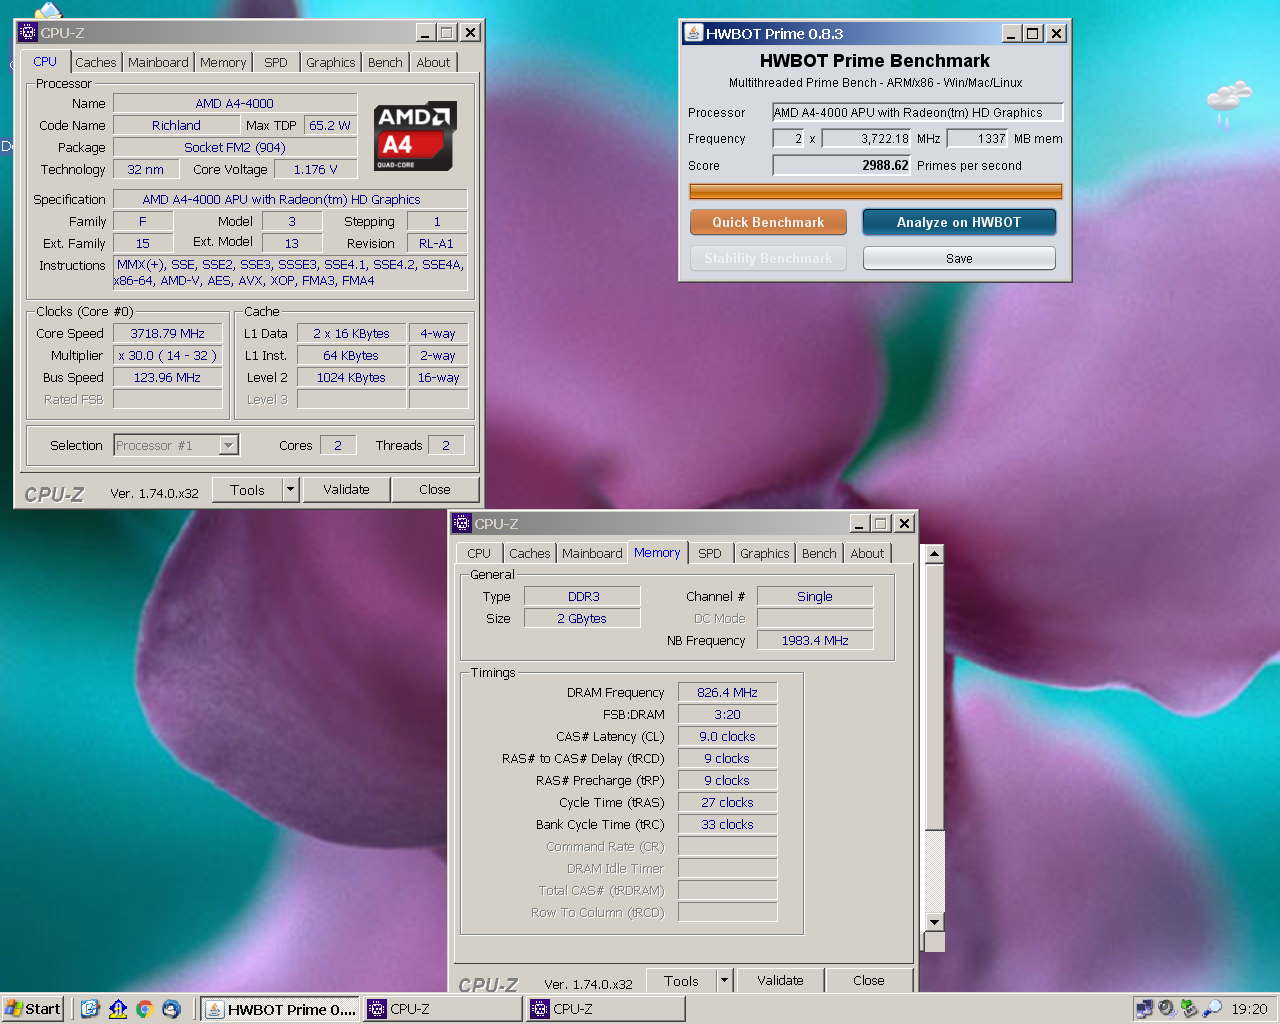Launch Thunderbird from quick launch
1280x1024 pixels.
click(x=171, y=1009)
